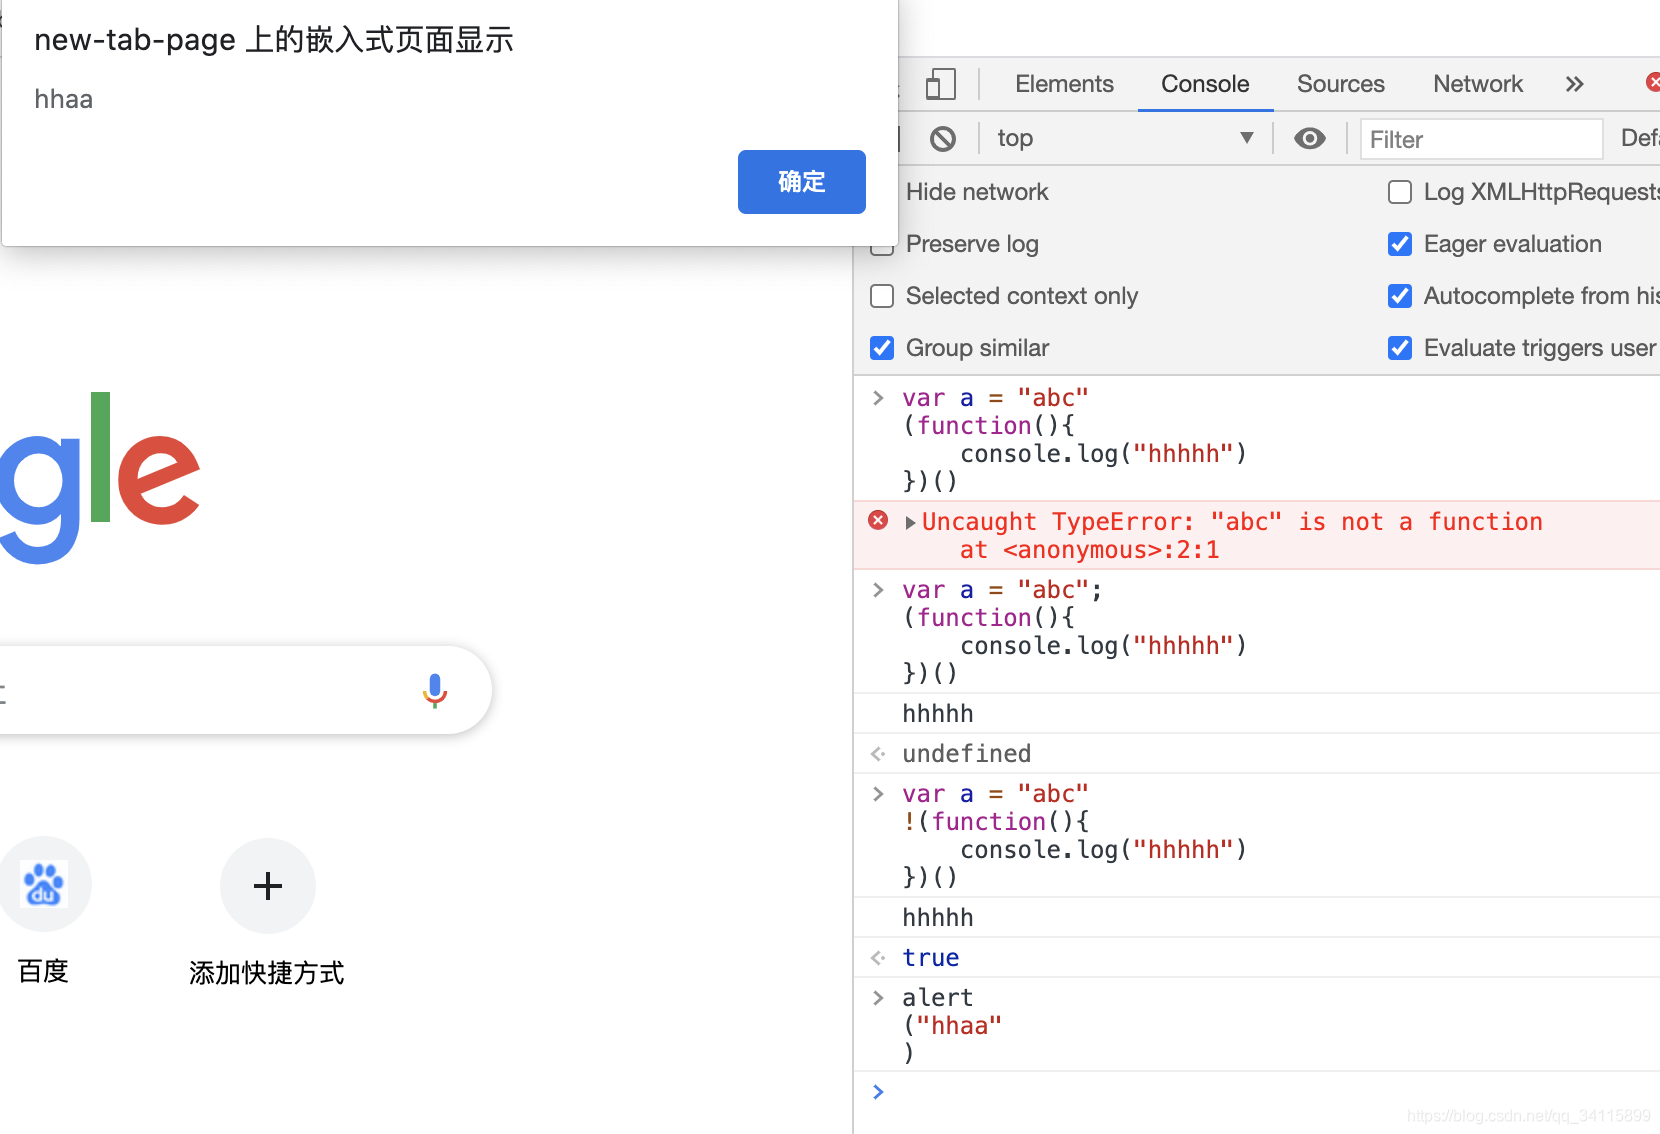Open the top context dropdown
Viewport: 1660px width, 1134px height.
(x=1125, y=138)
